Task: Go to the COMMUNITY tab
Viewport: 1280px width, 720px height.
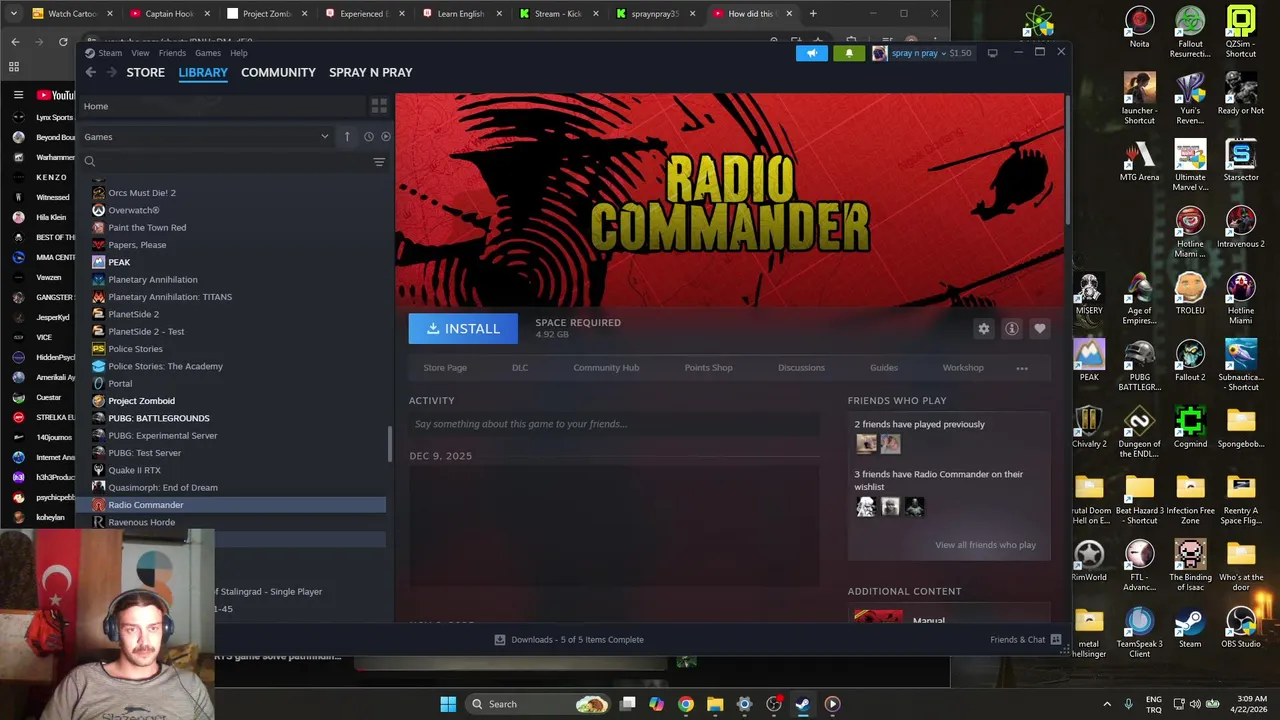Action: pos(278,72)
